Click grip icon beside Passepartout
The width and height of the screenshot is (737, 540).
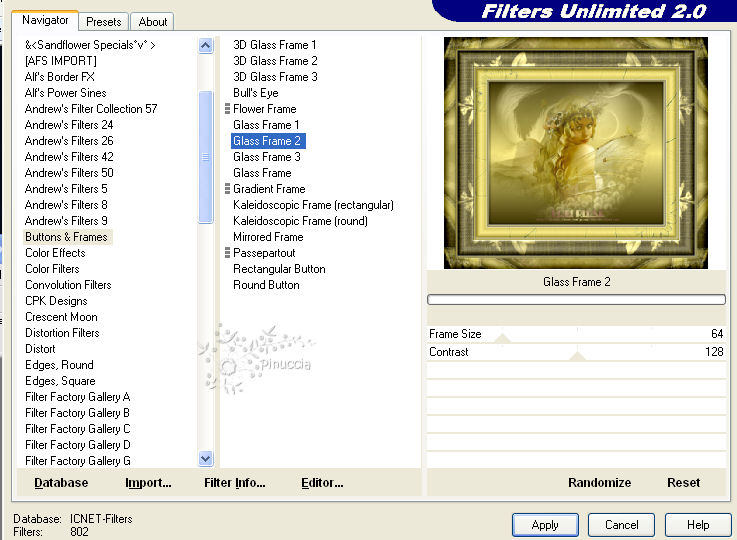tap(227, 253)
